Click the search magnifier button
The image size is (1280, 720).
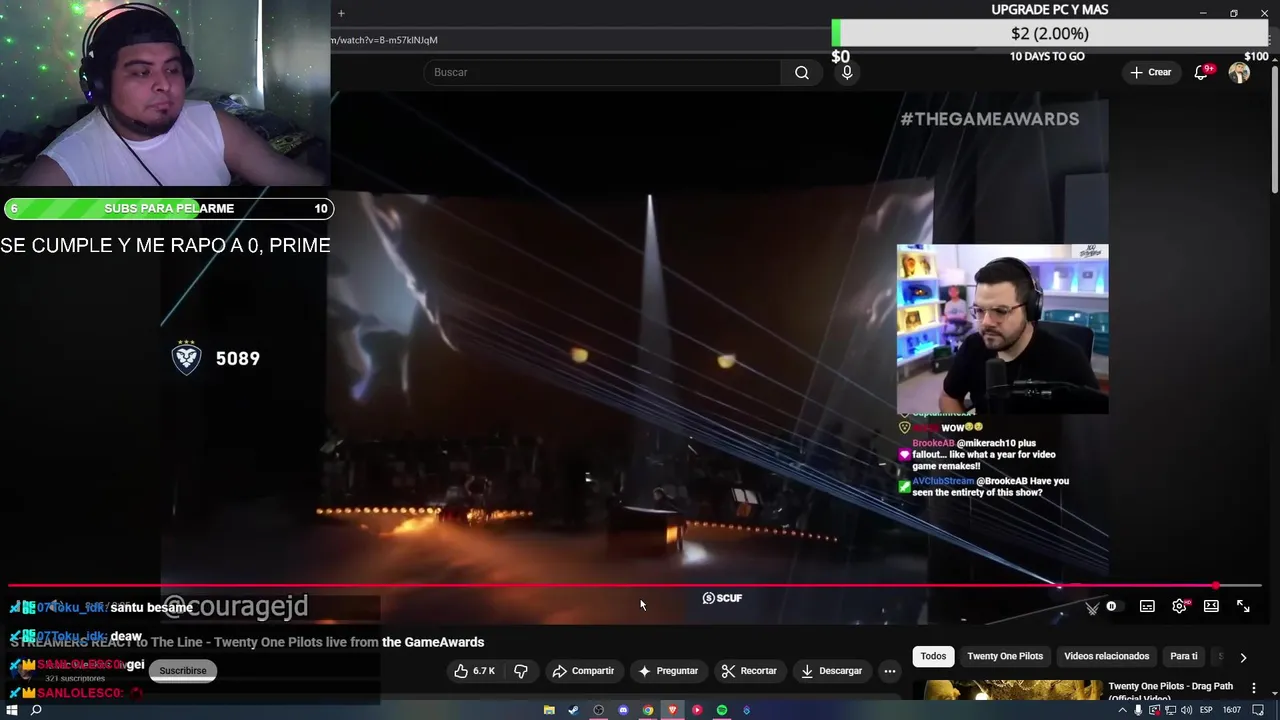point(802,72)
